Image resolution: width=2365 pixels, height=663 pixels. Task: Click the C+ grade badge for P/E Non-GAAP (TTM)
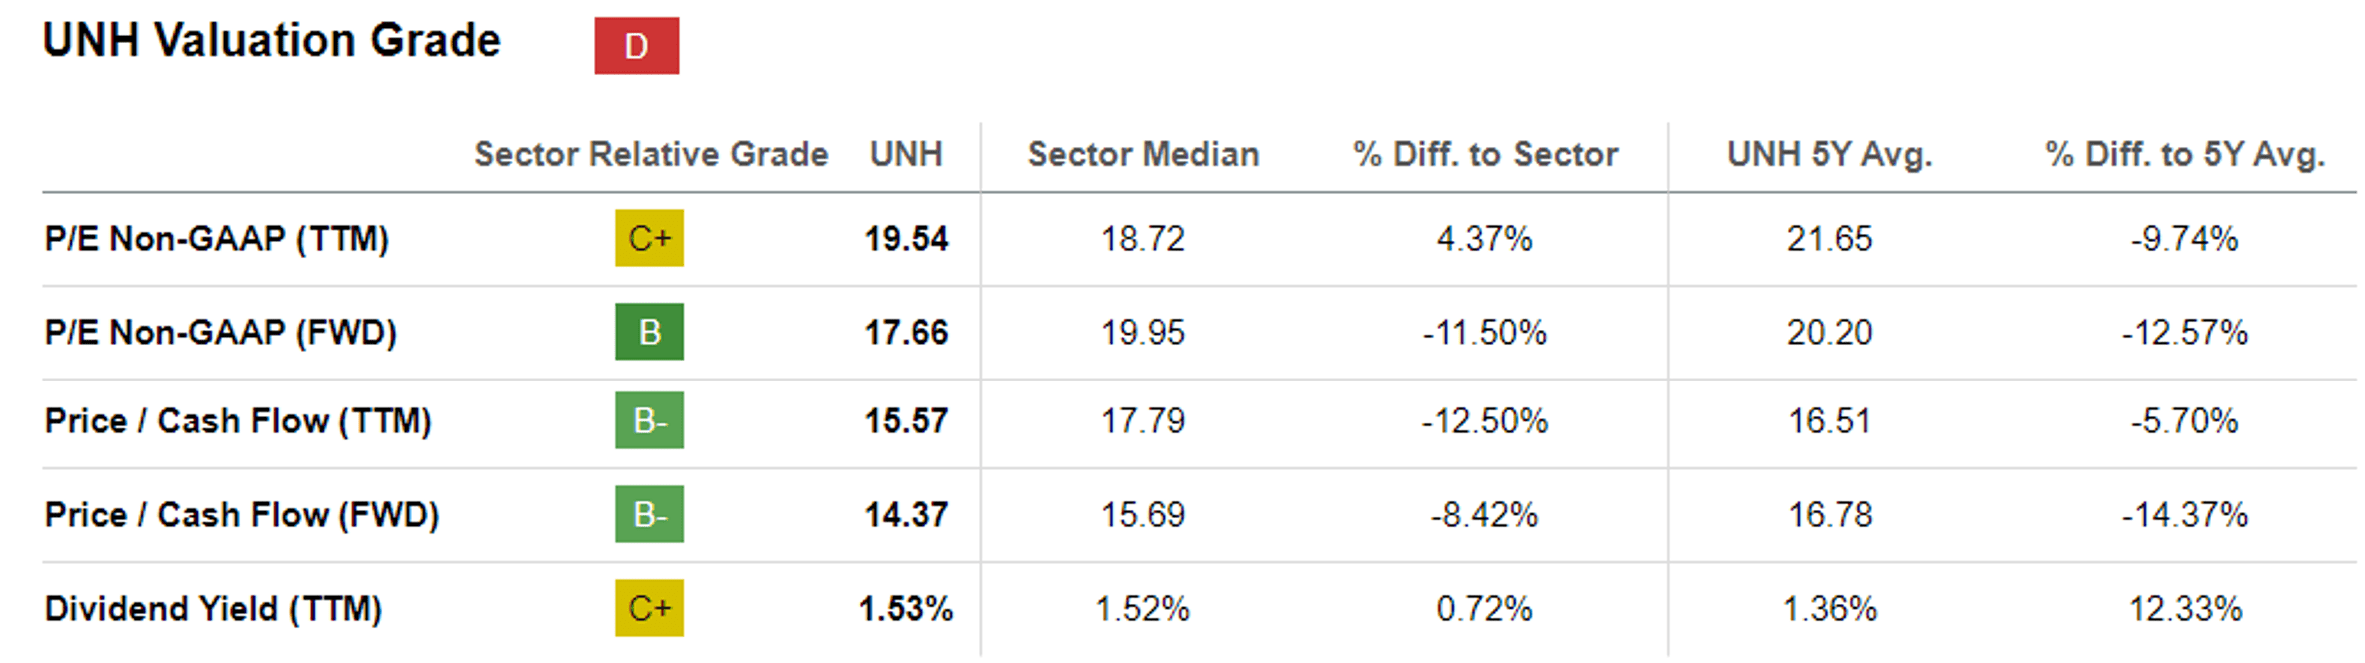649,238
